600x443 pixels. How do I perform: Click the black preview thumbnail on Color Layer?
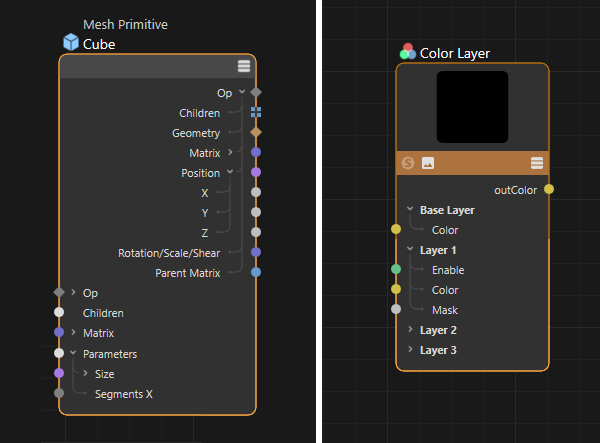[472, 106]
